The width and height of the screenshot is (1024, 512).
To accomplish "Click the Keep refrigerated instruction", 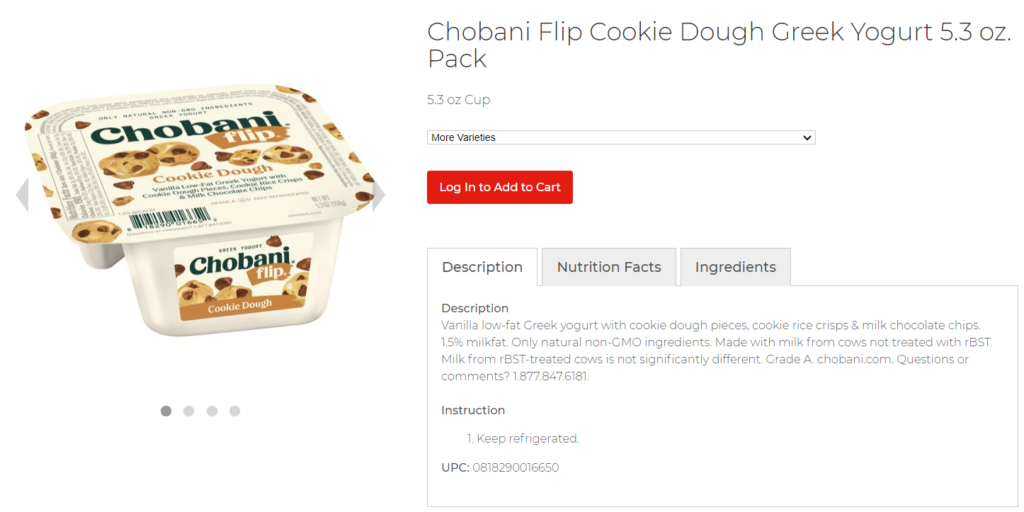I will 527,439.
